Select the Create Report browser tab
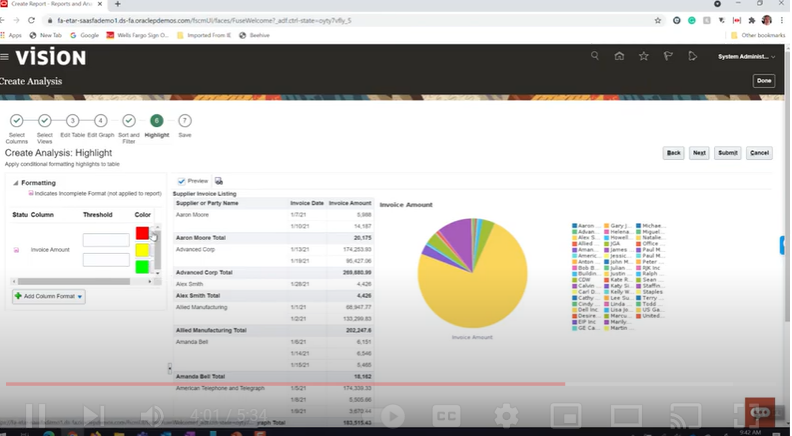The width and height of the screenshot is (792, 436). 51,4
